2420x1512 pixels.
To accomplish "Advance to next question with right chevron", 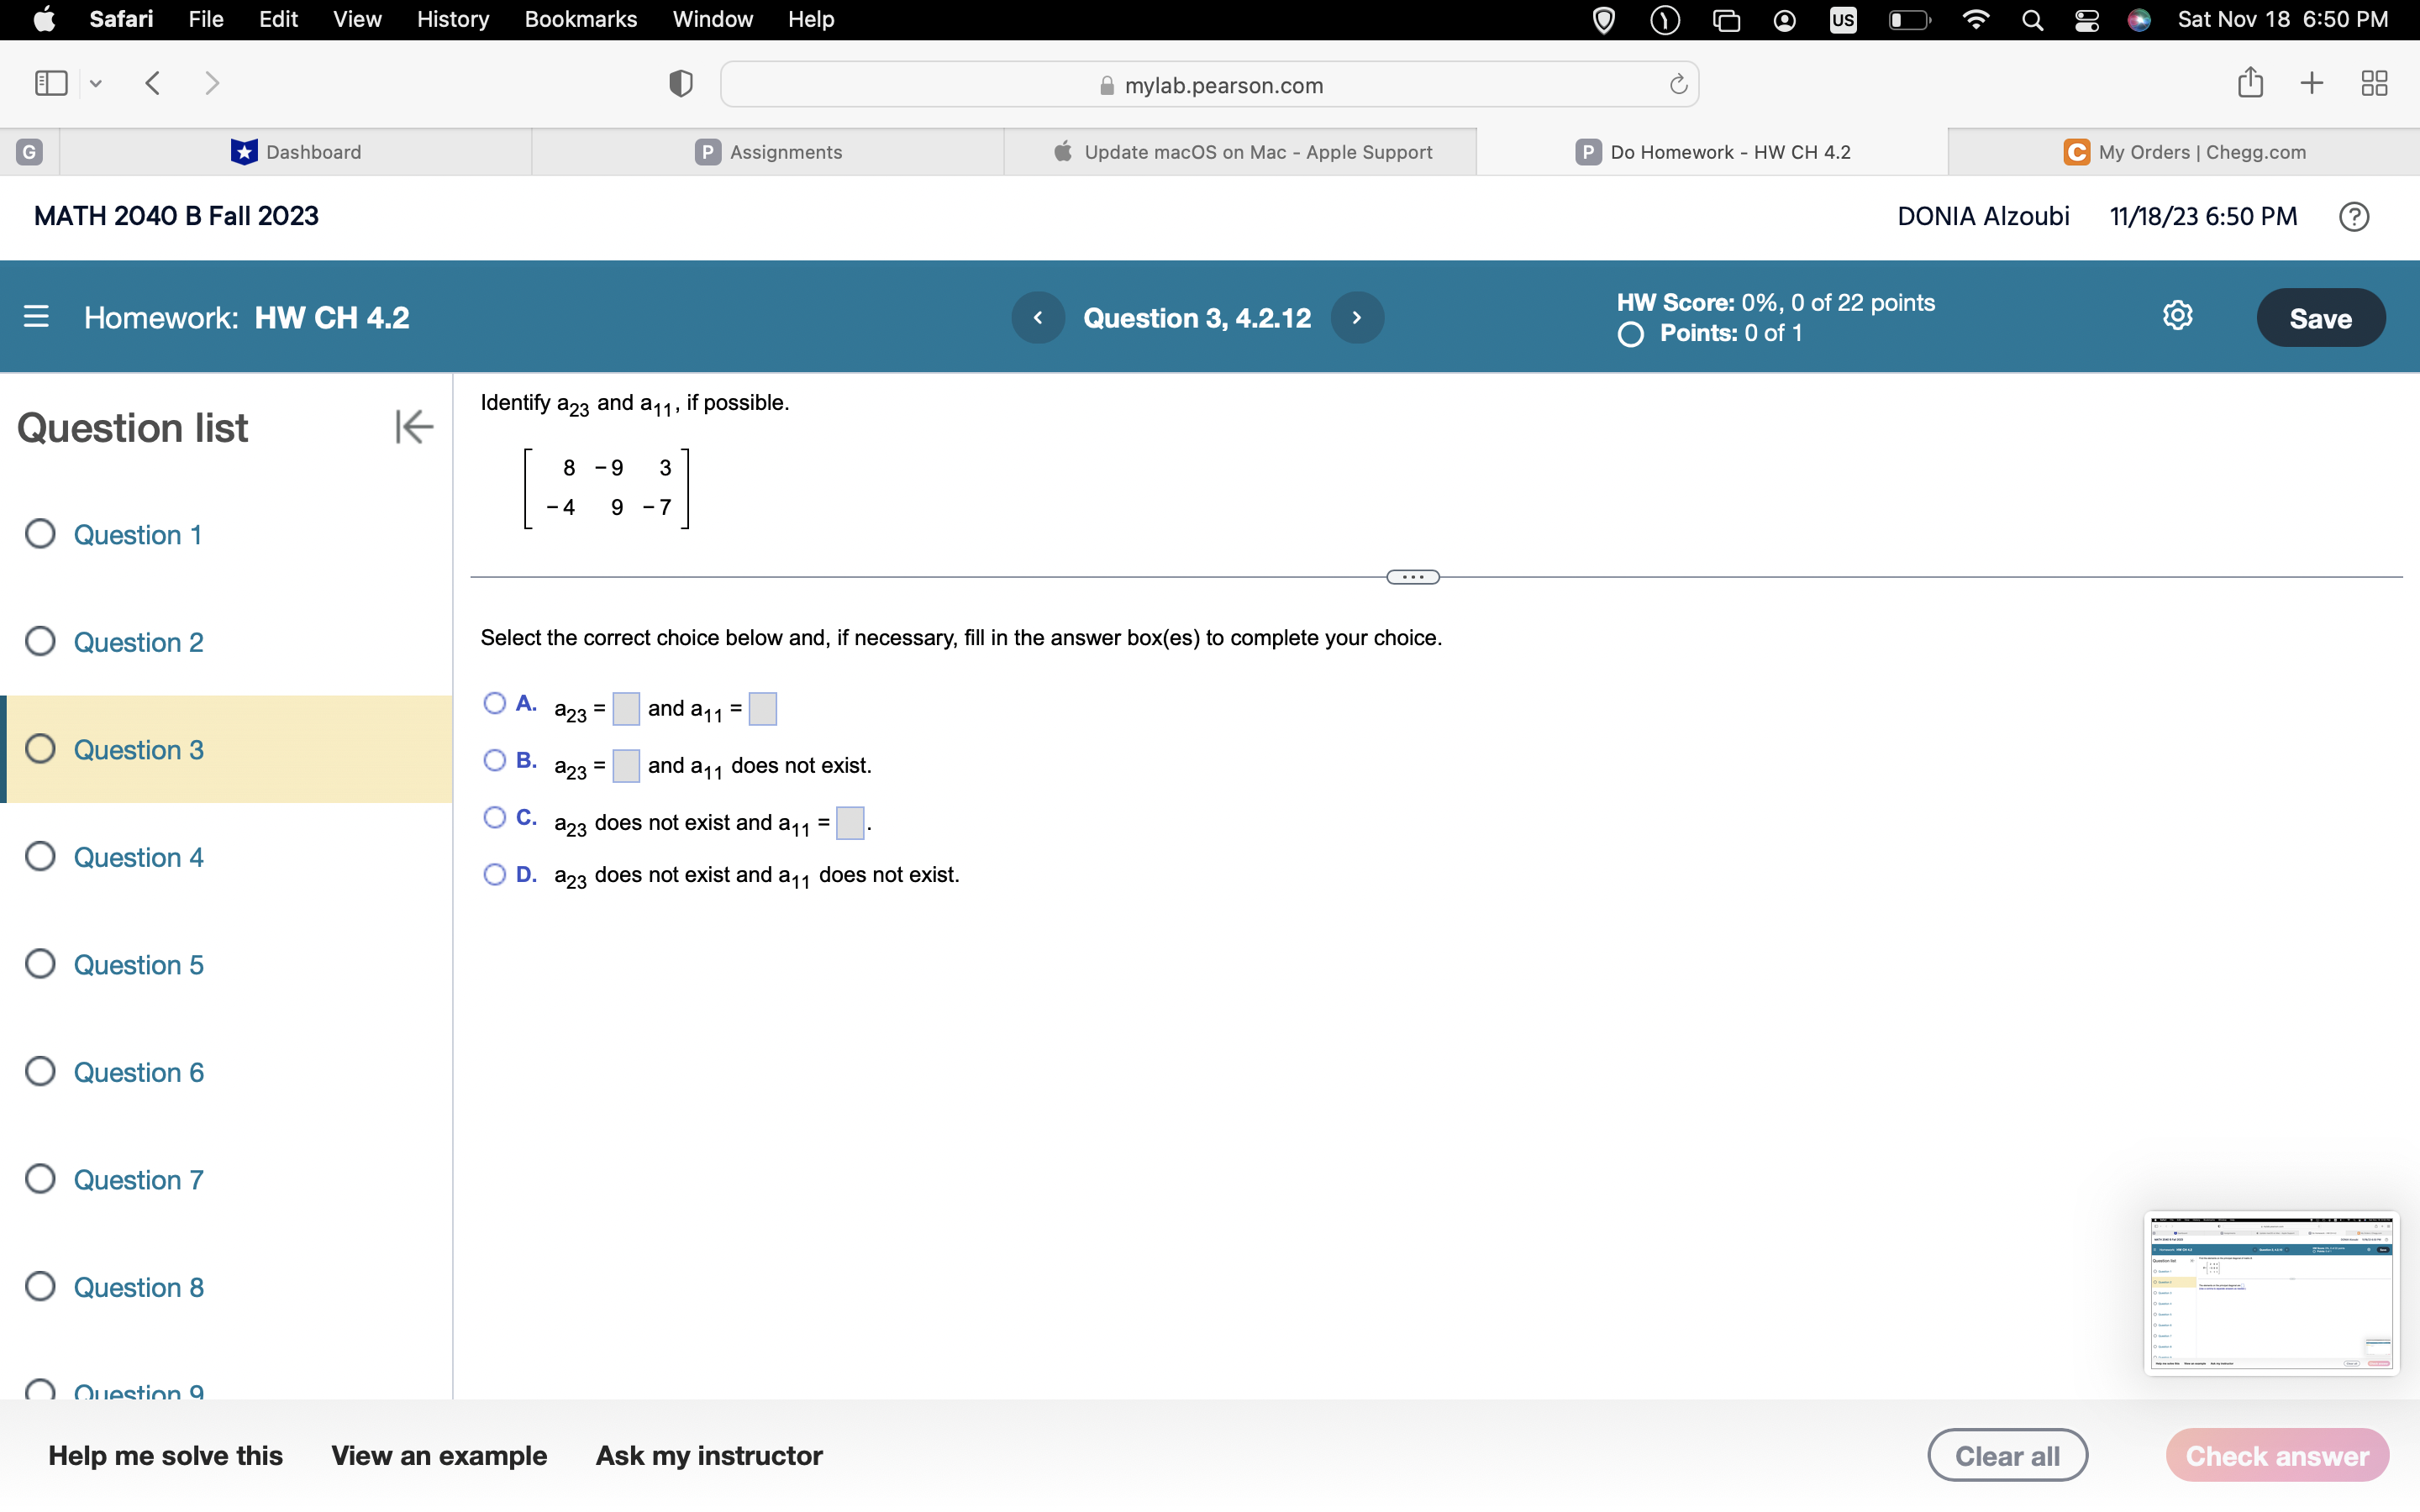I will pyautogui.click(x=1357, y=317).
